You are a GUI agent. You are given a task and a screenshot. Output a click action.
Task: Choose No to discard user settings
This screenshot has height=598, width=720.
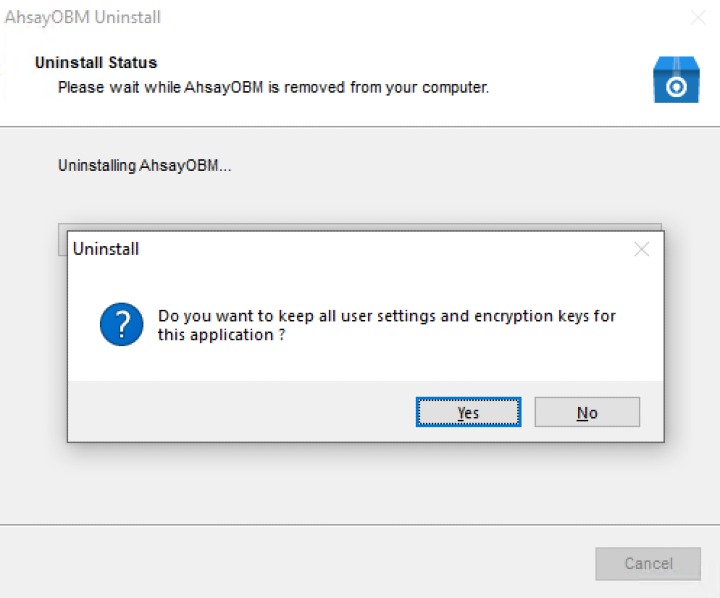[587, 412]
